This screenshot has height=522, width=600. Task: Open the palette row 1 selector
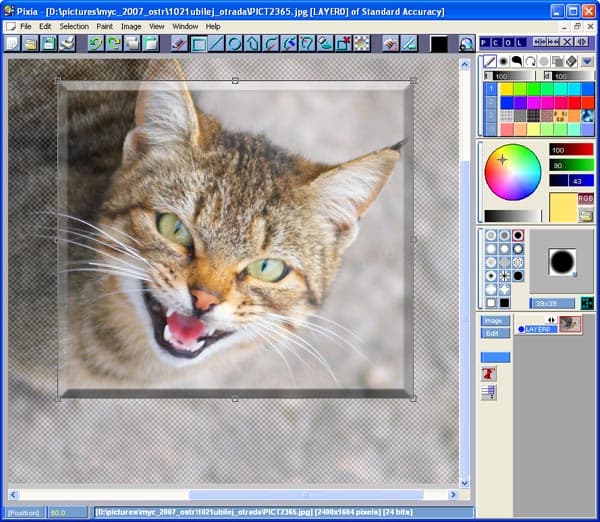490,89
